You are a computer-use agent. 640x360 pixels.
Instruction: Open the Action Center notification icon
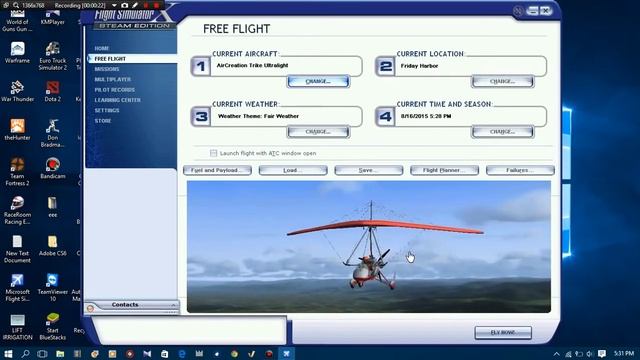tap(602, 353)
